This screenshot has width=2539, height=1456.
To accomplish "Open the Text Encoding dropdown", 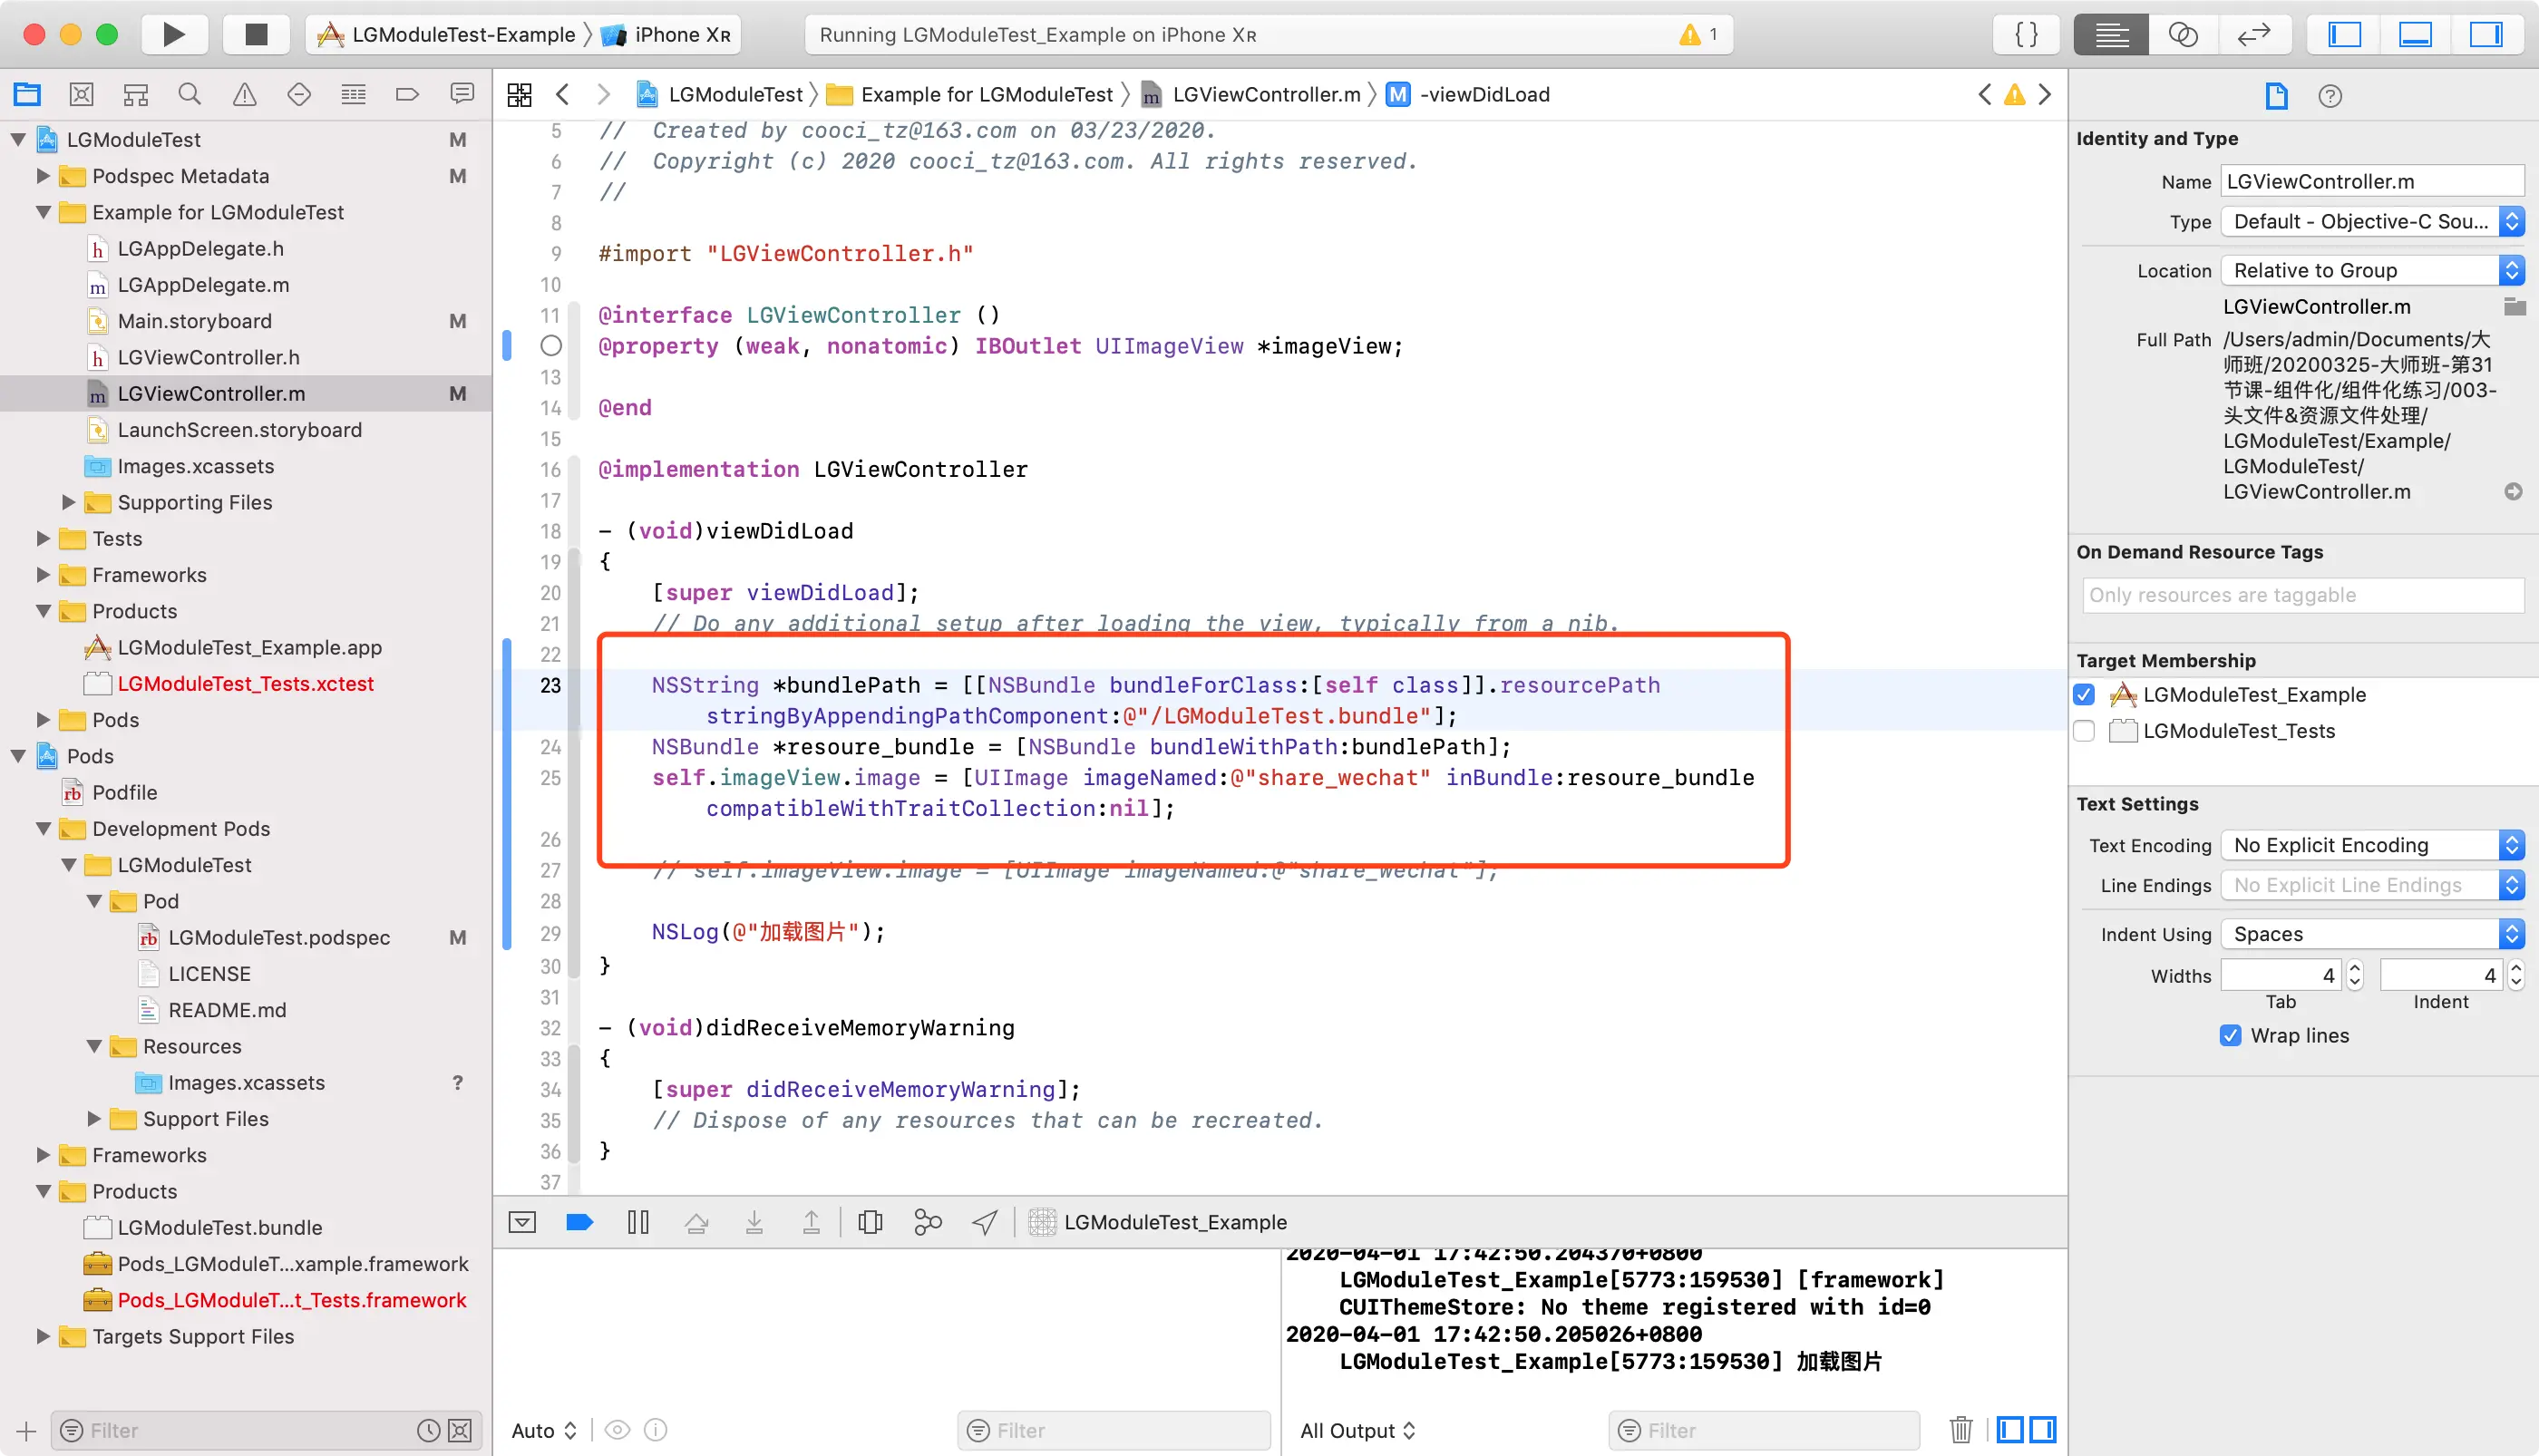I will point(2372,845).
